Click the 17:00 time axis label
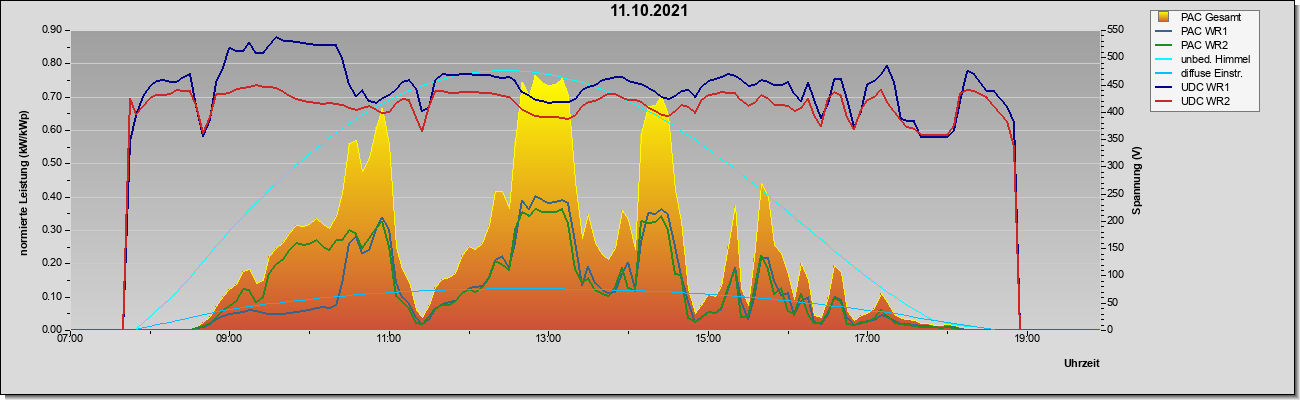The image size is (1300, 400). [x=867, y=339]
